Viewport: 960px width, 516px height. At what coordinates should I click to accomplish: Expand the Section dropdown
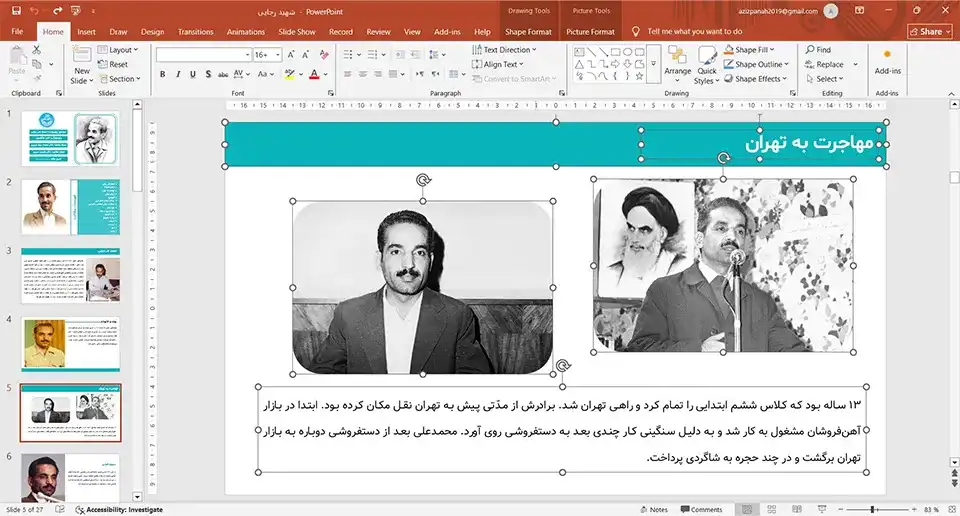coord(120,79)
